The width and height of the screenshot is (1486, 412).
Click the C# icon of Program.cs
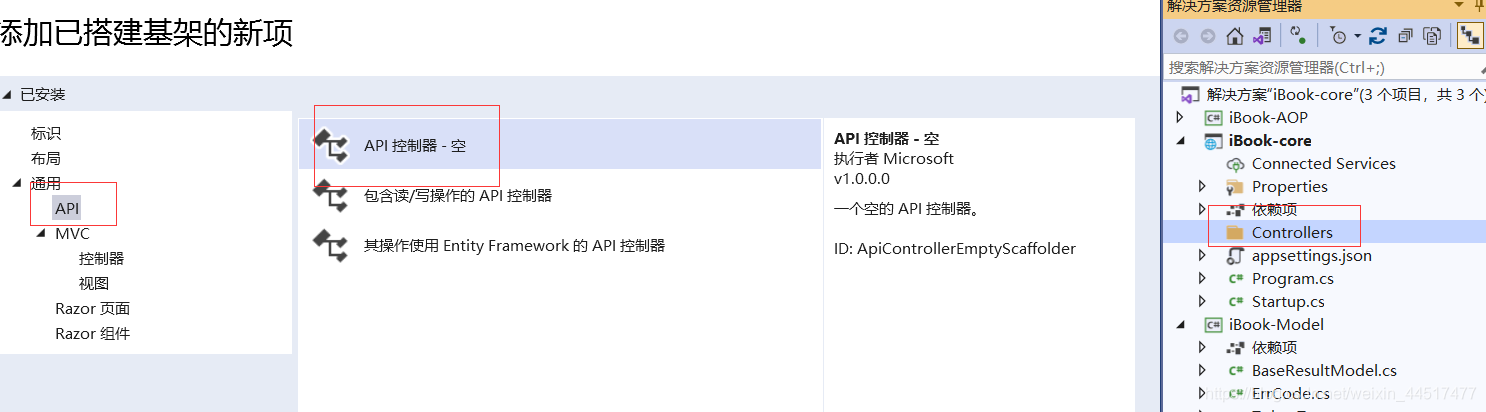1235,279
